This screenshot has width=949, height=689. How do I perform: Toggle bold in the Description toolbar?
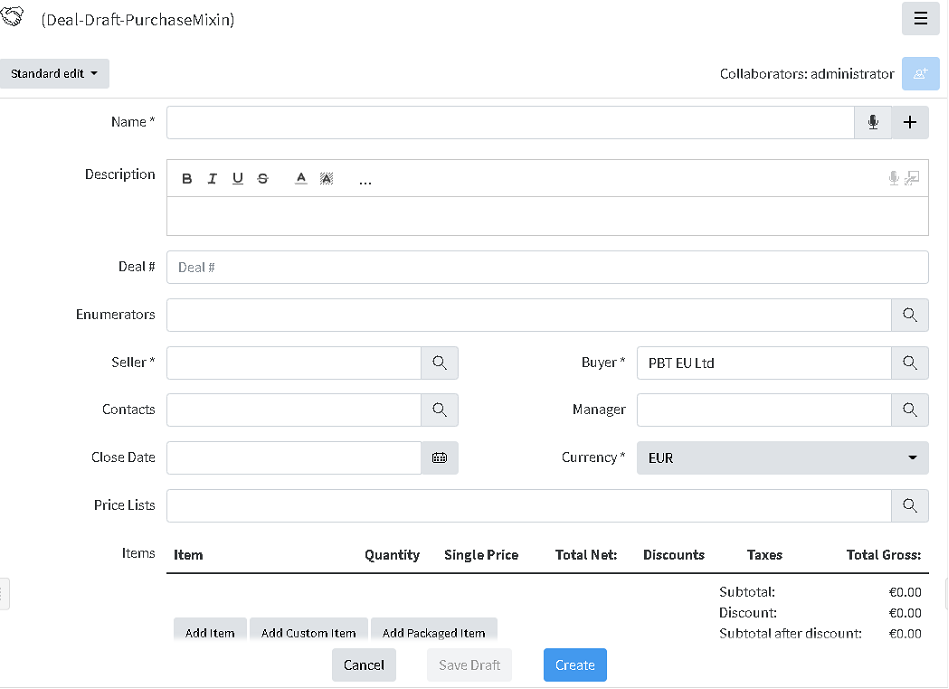tap(187, 179)
